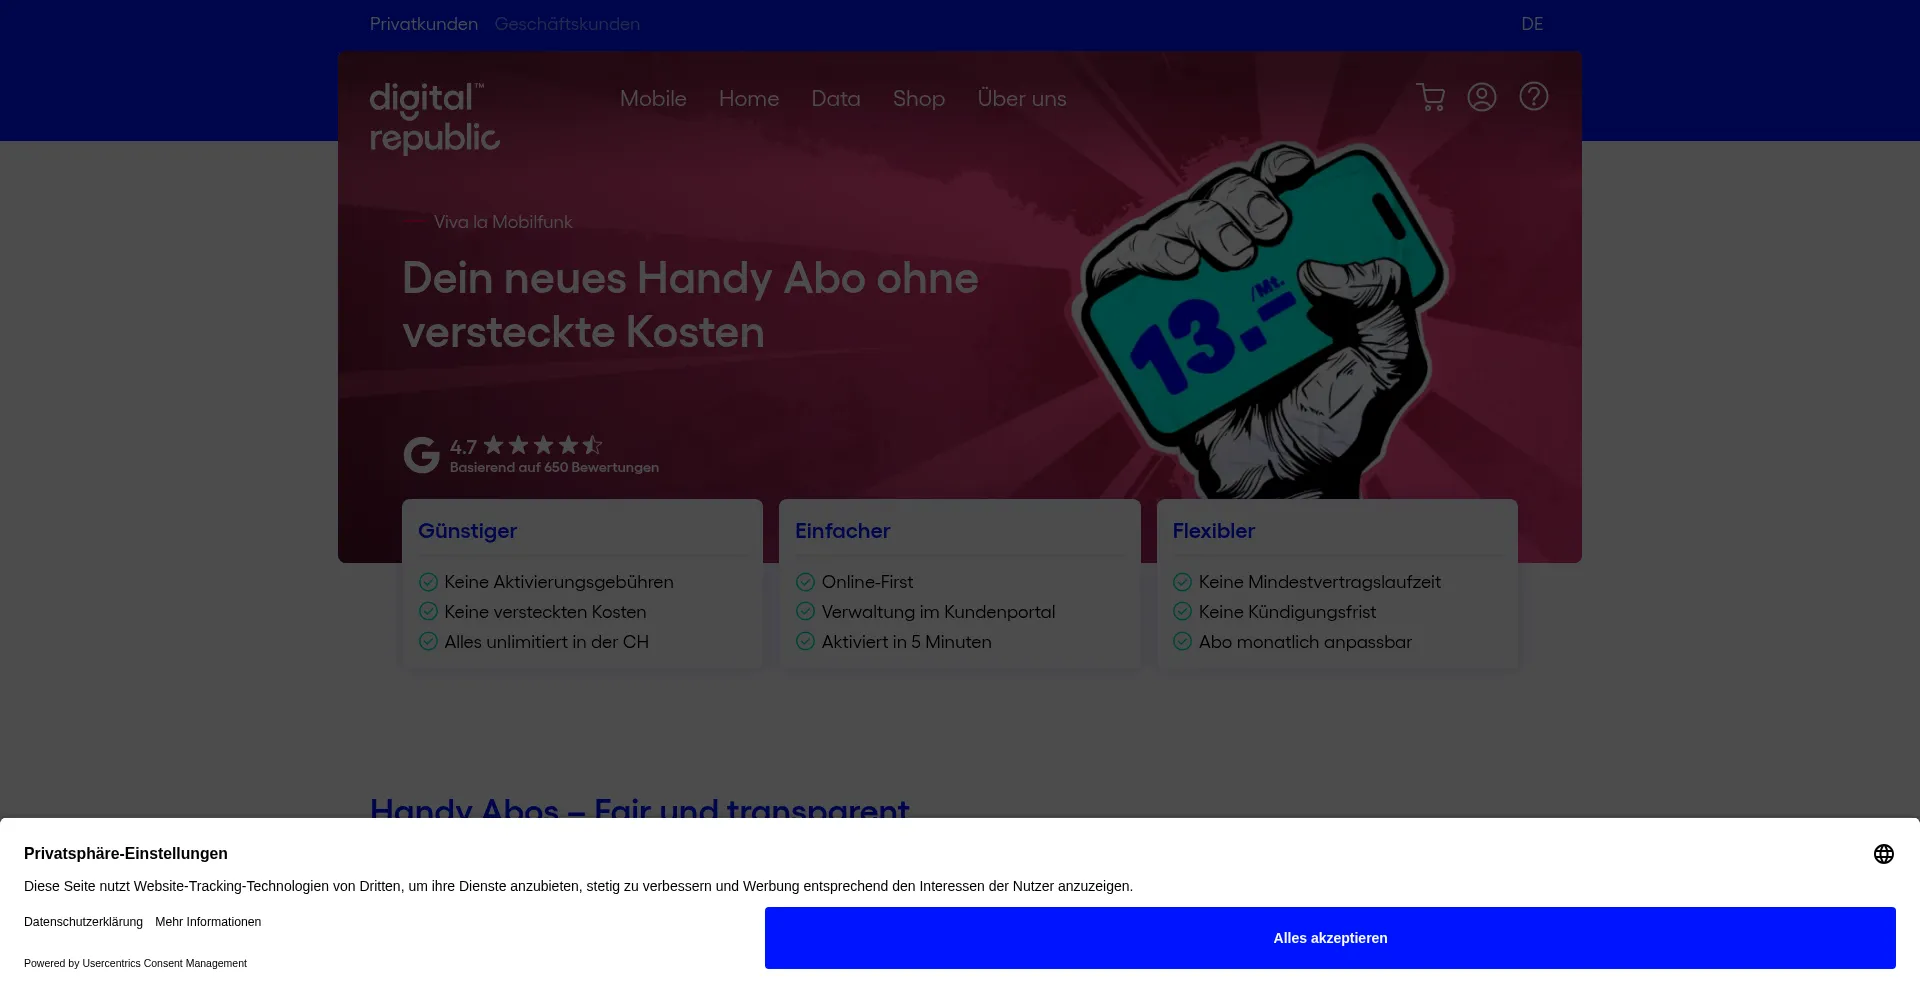Screen dimensions: 1920x993
Task: Open the help question mark icon
Action: pos(1533,97)
